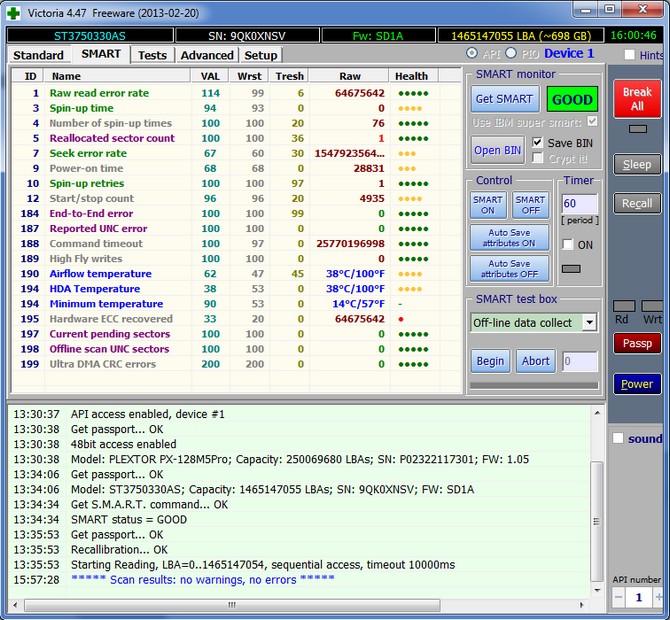Select the PIO radio button
Viewport: 670px width, 620px height.
coord(511,53)
